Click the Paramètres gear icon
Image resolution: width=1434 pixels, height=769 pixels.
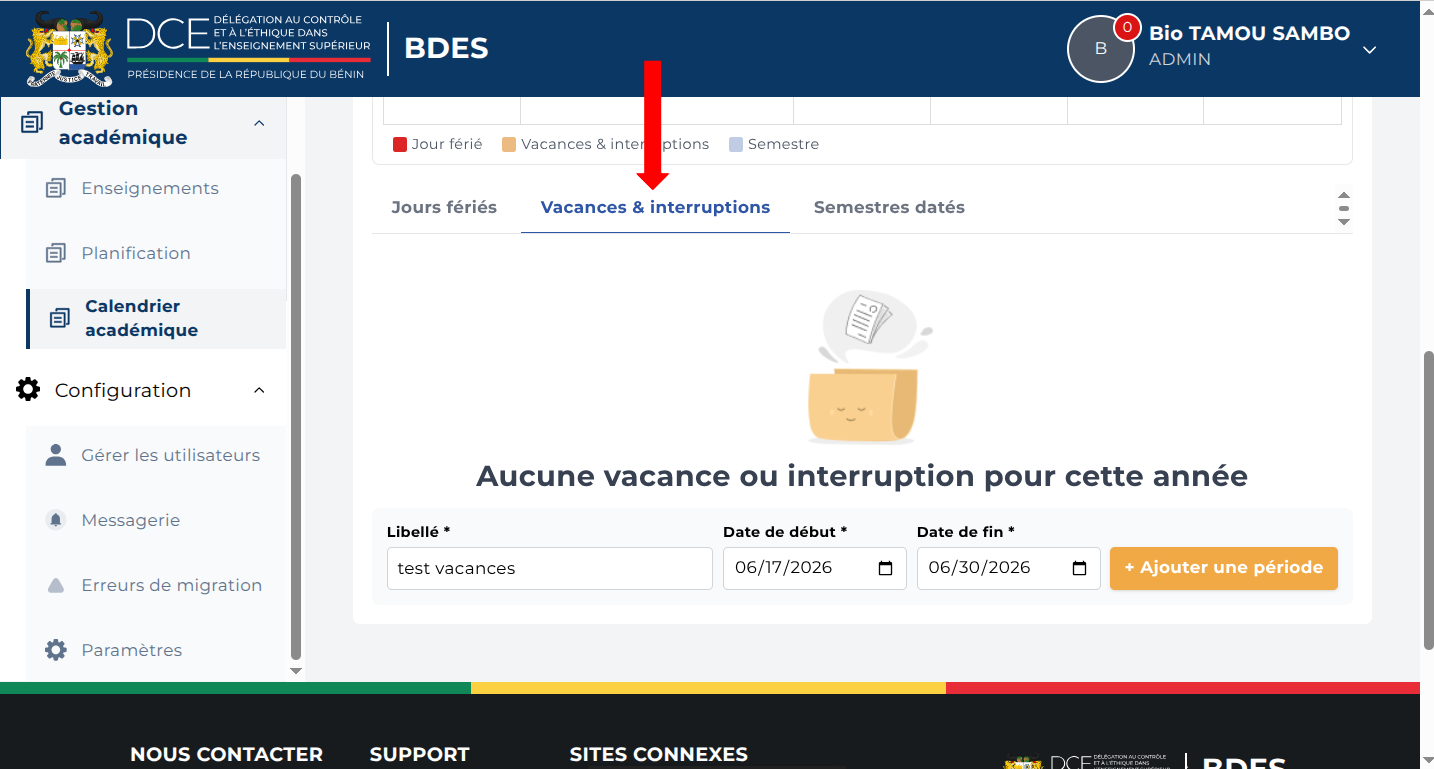pos(56,650)
